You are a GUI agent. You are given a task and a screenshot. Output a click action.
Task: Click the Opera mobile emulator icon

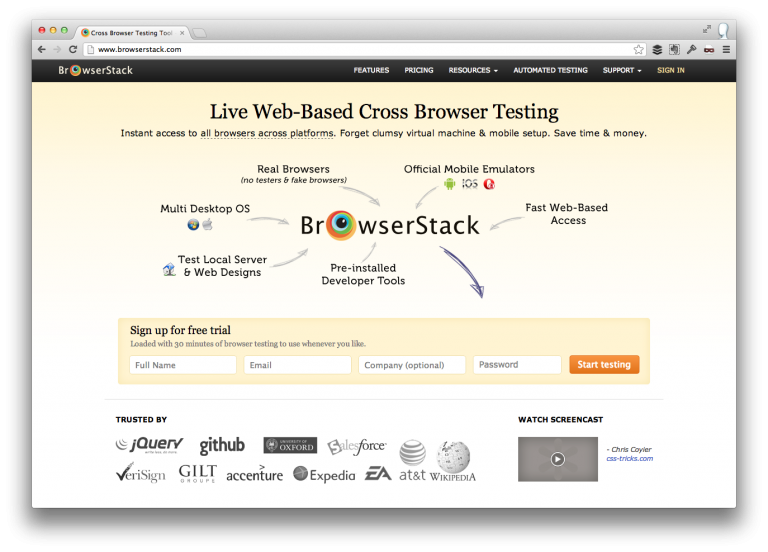489,184
